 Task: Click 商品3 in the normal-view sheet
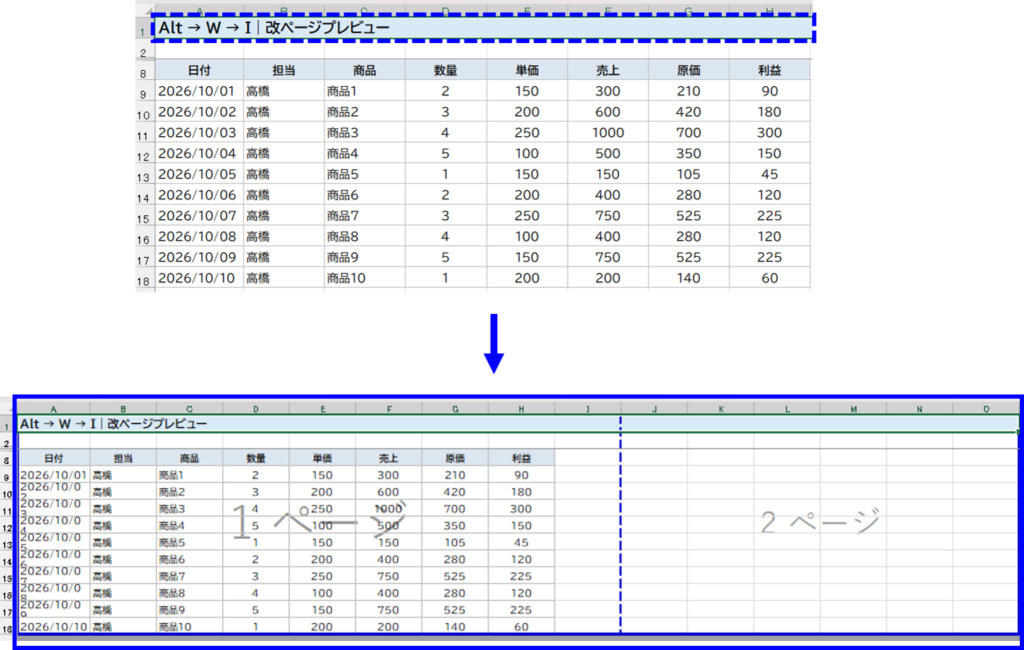pos(364,133)
